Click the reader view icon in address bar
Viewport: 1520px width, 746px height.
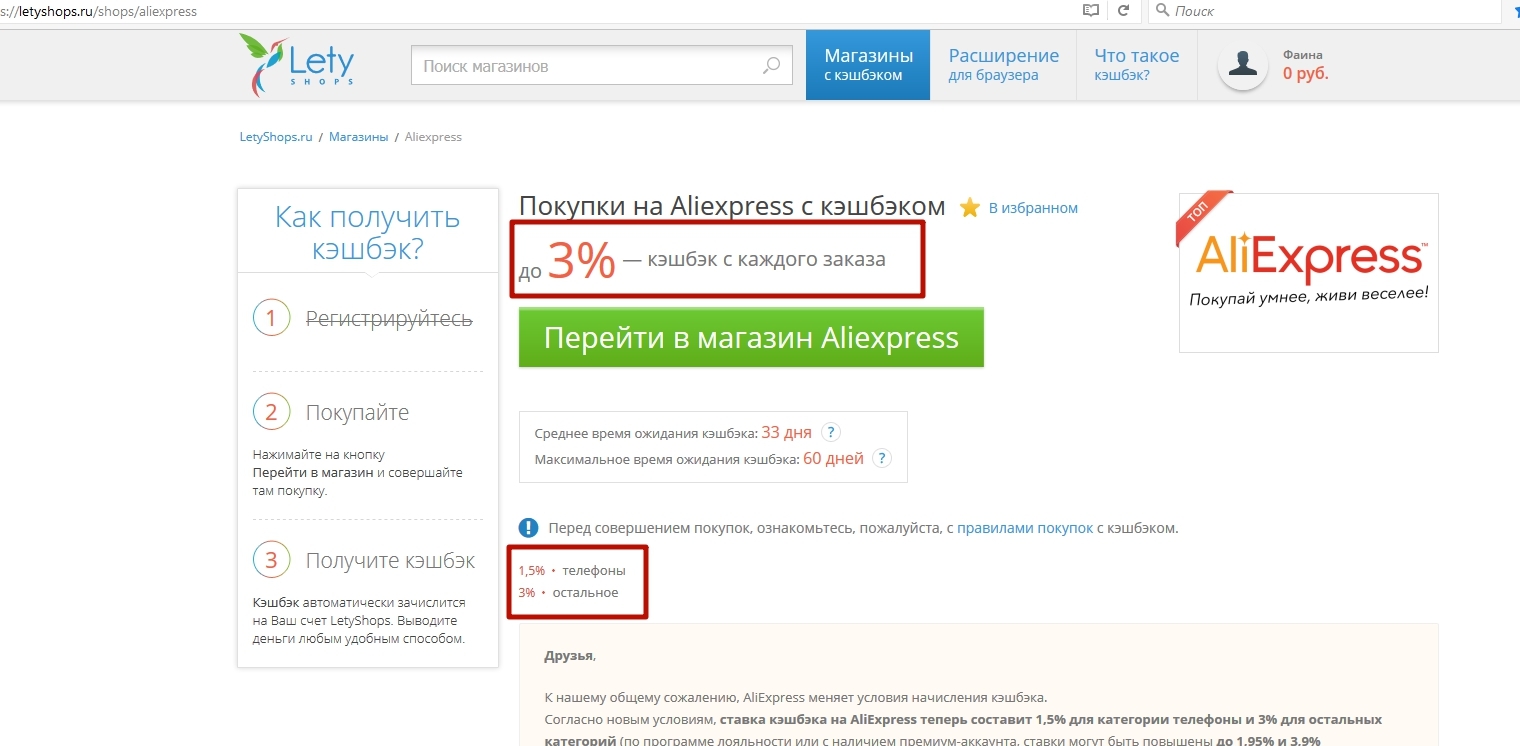(x=1091, y=11)
